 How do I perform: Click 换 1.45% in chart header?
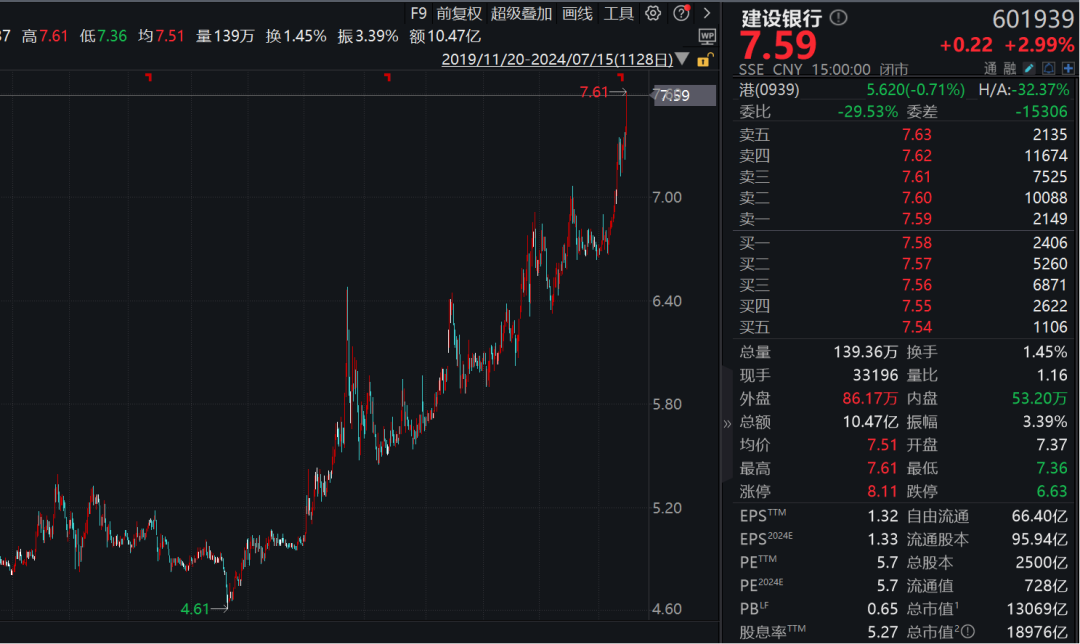pos(296,36)
